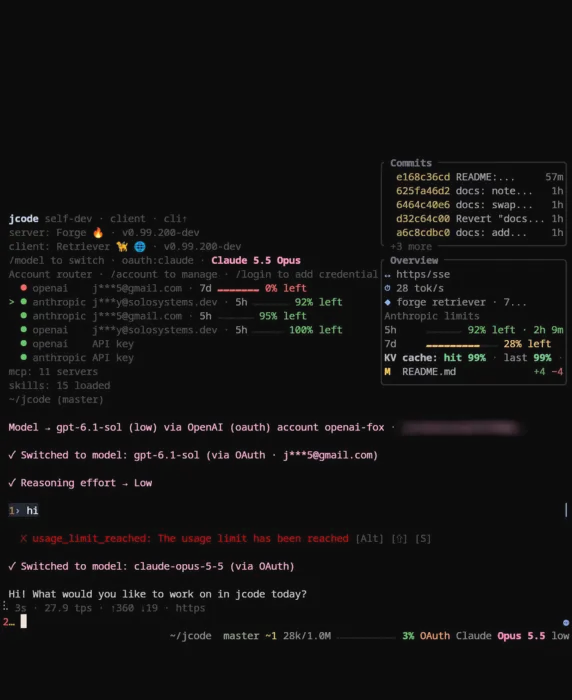Click 'KV cache: hit 99%' entry
572x700 pixels.
click(x=435, y=358)
